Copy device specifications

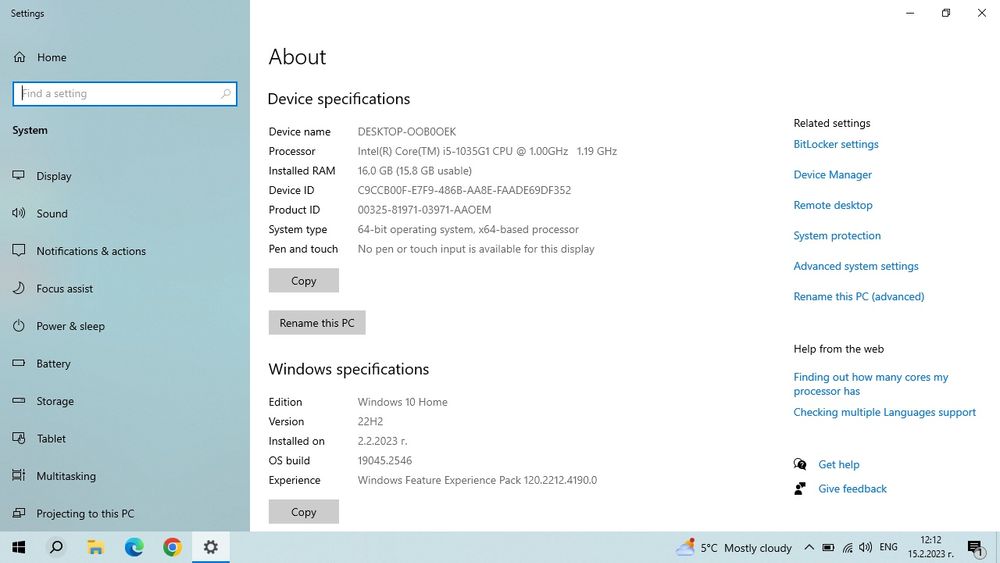click(304, 281)
